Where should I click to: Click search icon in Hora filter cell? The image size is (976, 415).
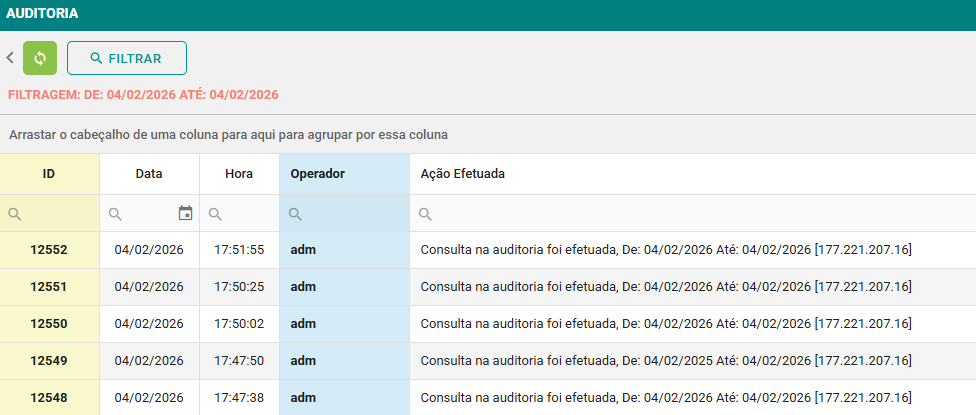[215, 214]
